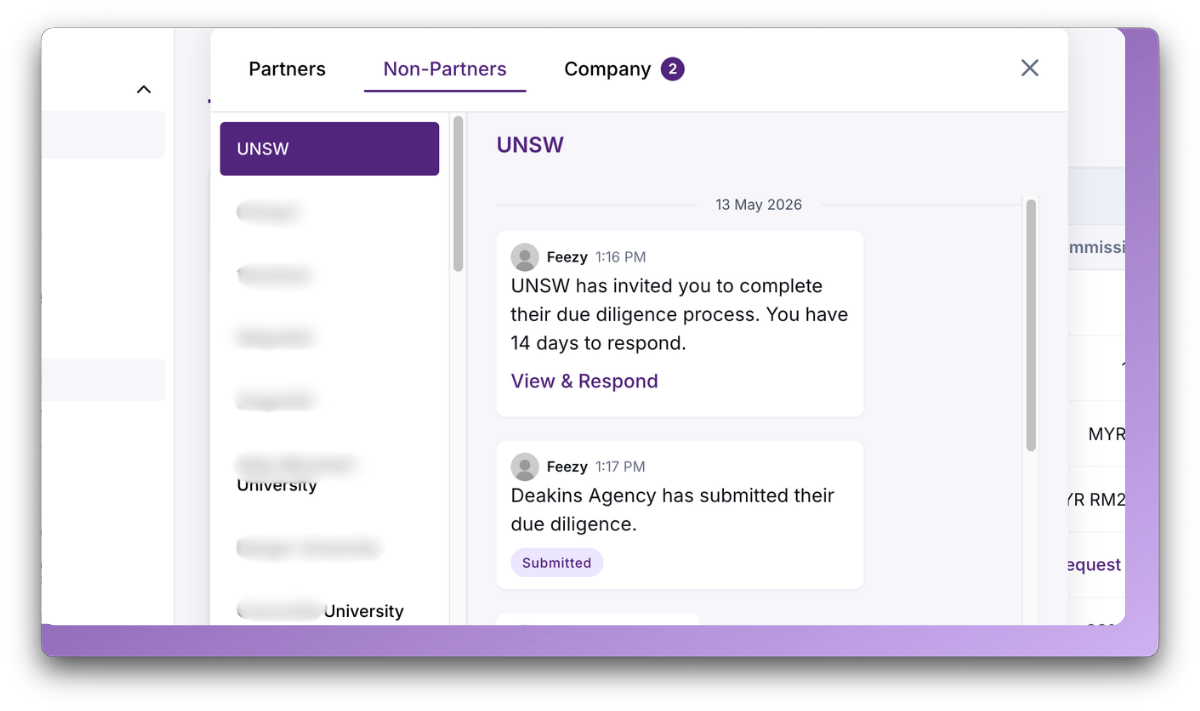This screenshot has width=1200, height=711.
Task: Select UNSW in the organisations list
Action: pyautogui.click(x=329, y=149)
